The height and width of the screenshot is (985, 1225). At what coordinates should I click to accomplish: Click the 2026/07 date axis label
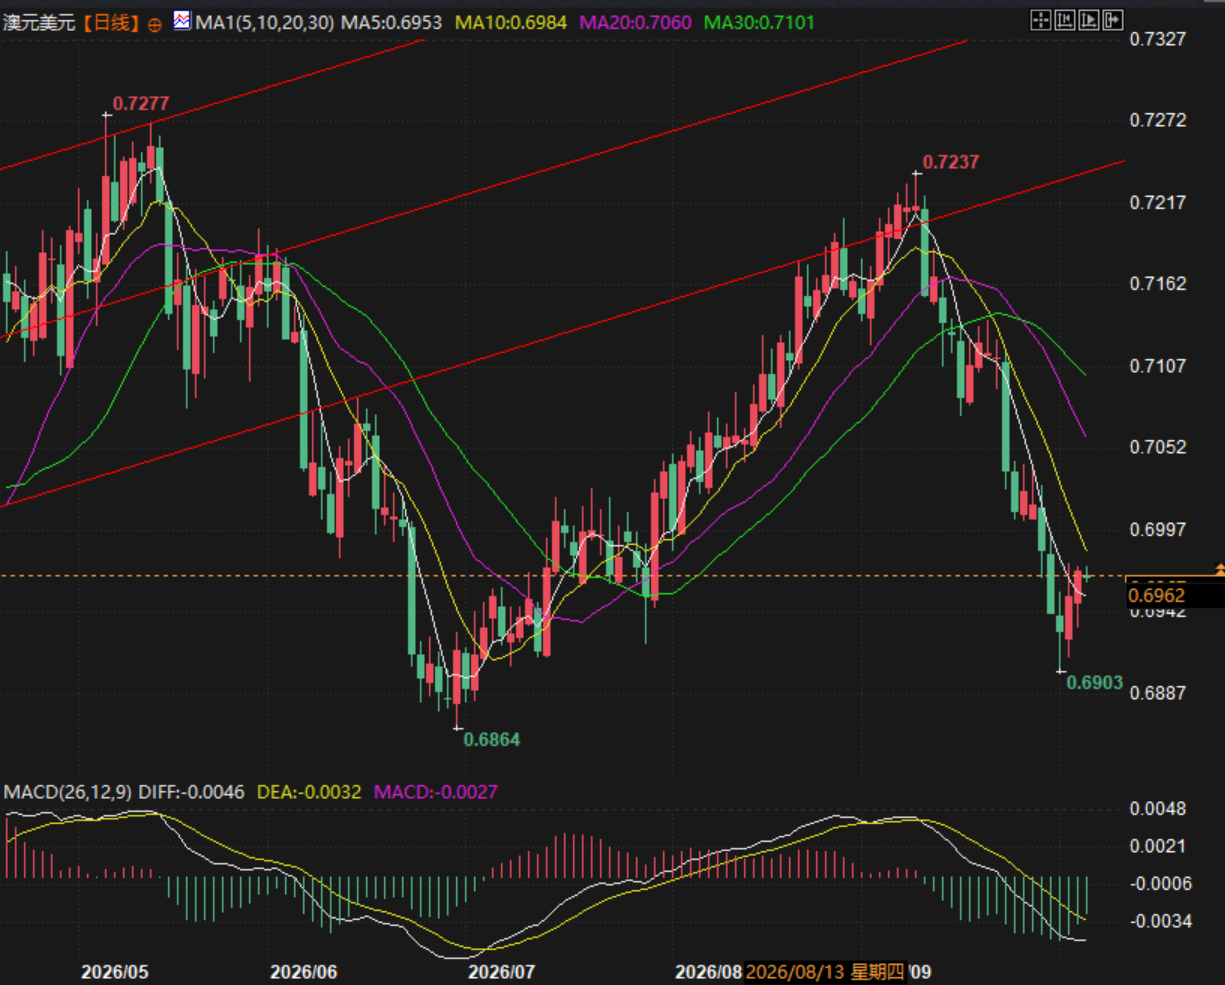[503, 972]
